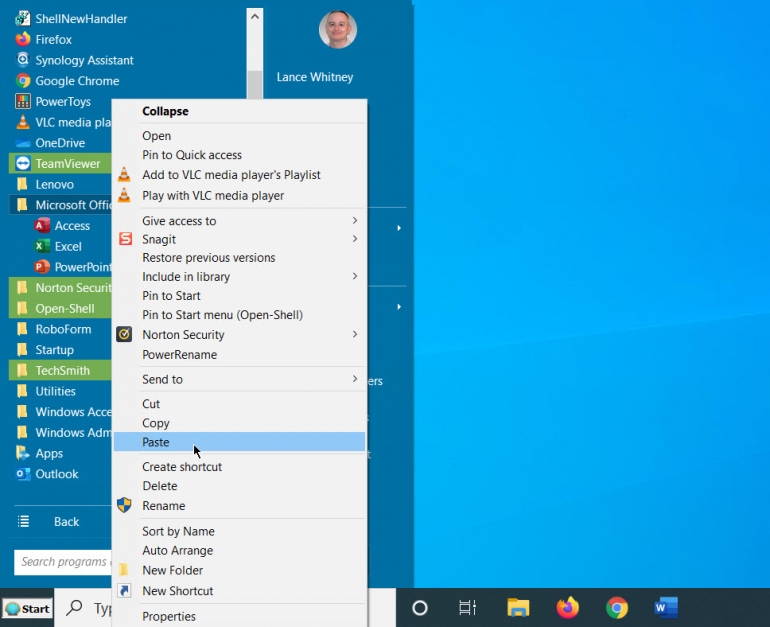This screenshot has height=627, width=770.
Task: Open the Synology Assistant program entry
Action: [x=84, y=60]
